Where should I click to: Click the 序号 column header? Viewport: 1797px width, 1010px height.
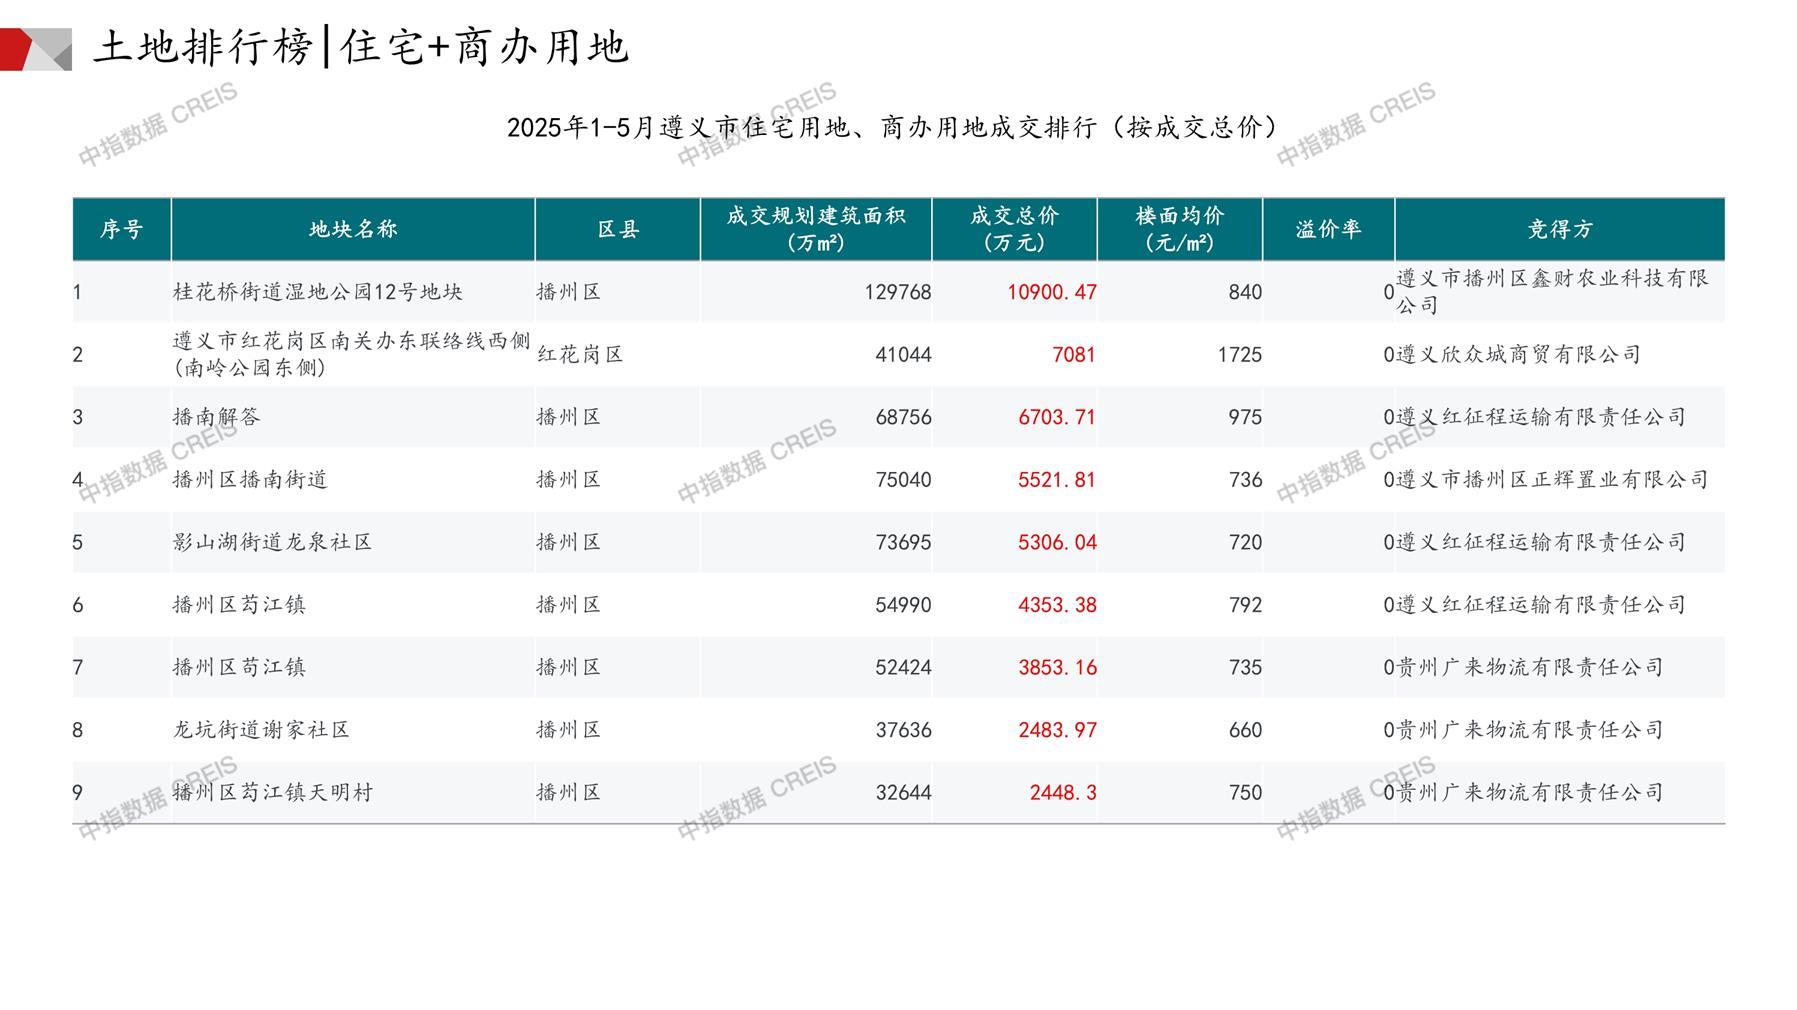[x=121, y=229]
